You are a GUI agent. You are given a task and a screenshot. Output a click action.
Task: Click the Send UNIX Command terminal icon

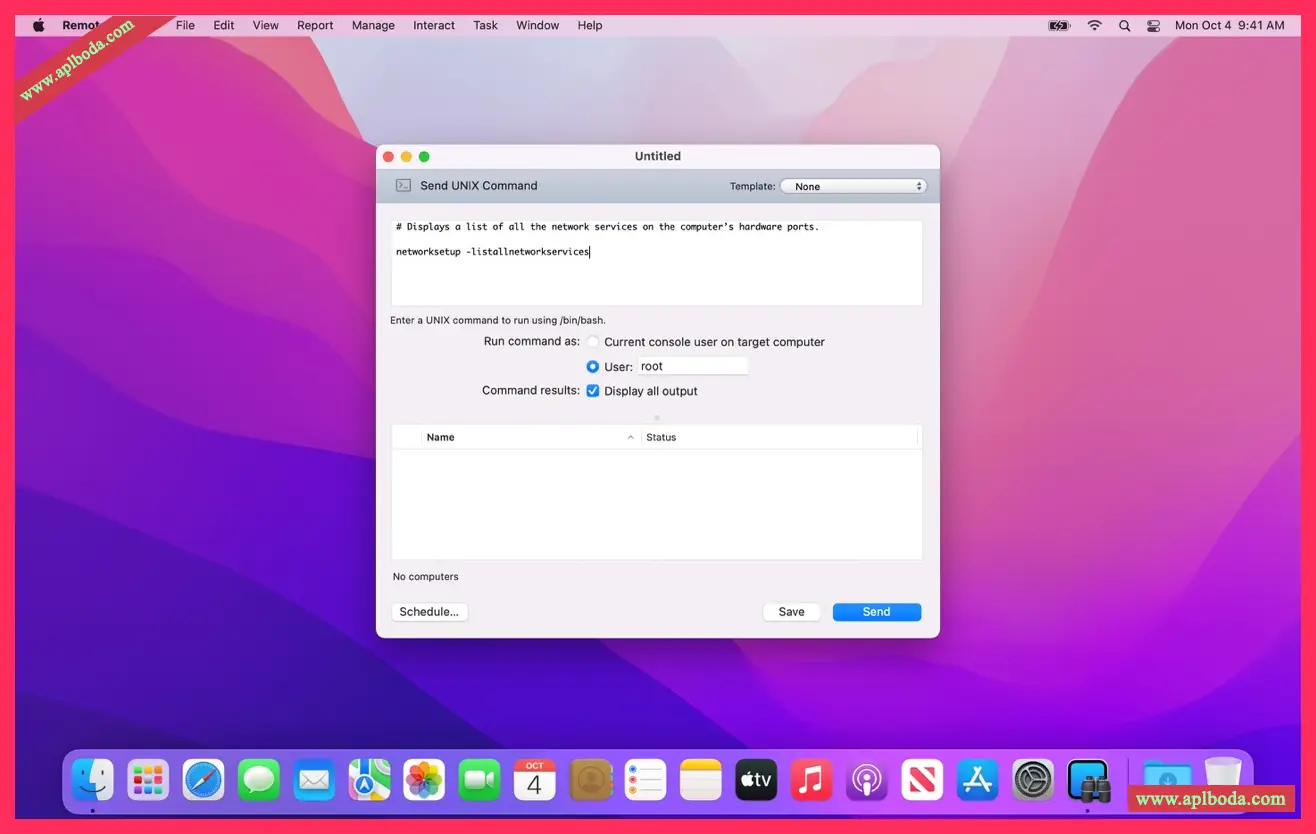403,185
